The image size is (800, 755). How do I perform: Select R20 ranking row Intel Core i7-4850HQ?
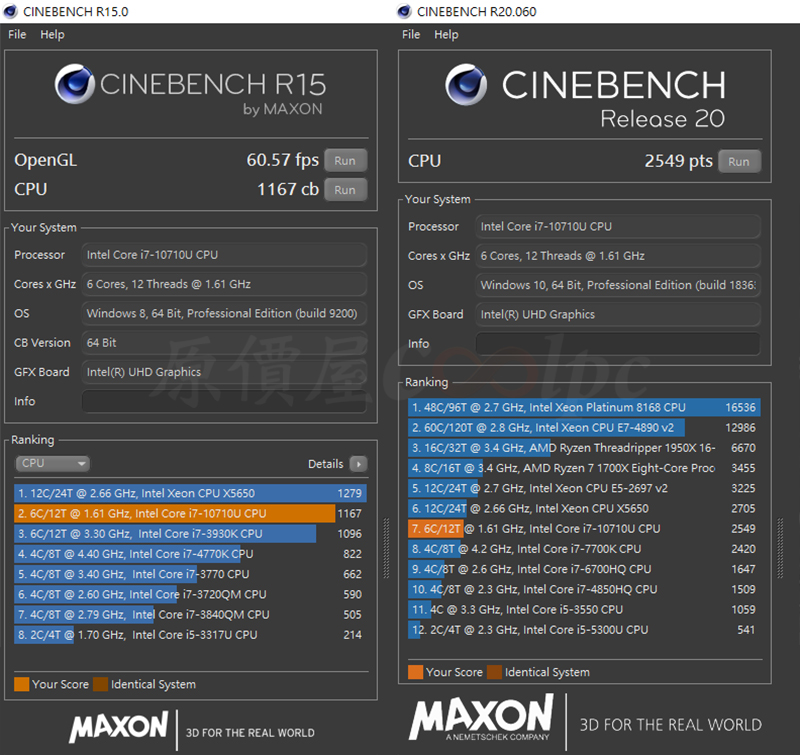pyautogui.click(x=584, y=589)
